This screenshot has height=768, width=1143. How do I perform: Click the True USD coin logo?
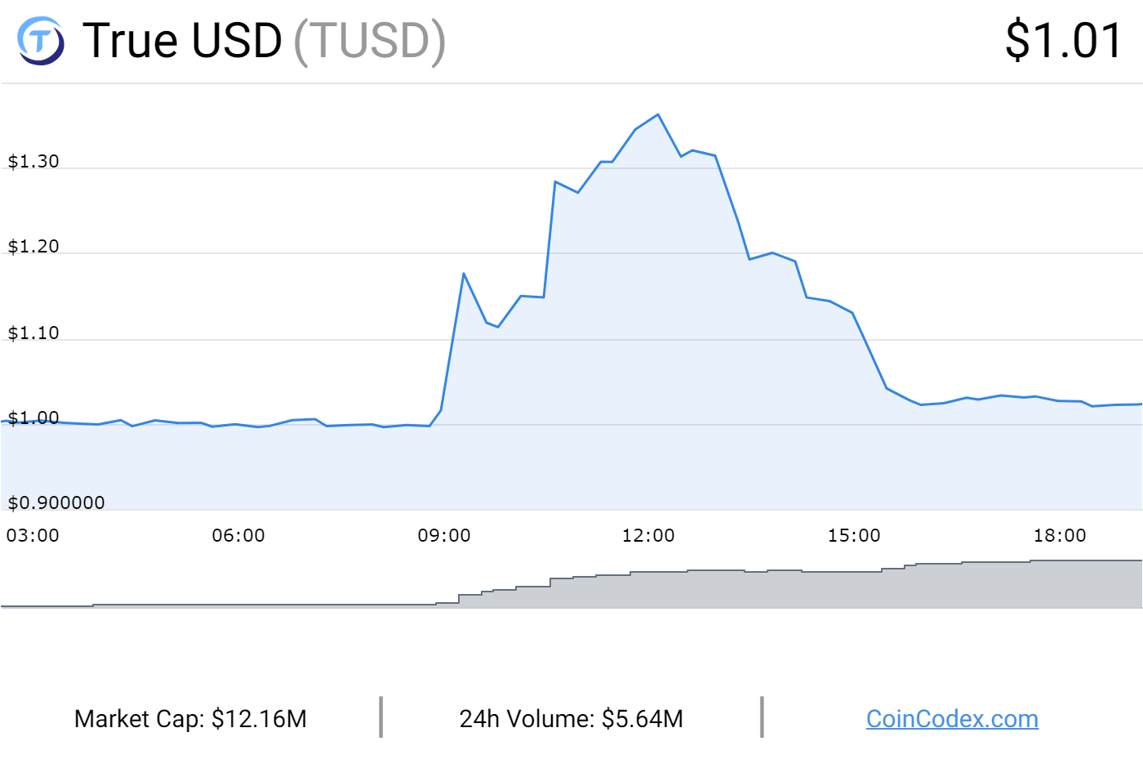click(41, 41)
